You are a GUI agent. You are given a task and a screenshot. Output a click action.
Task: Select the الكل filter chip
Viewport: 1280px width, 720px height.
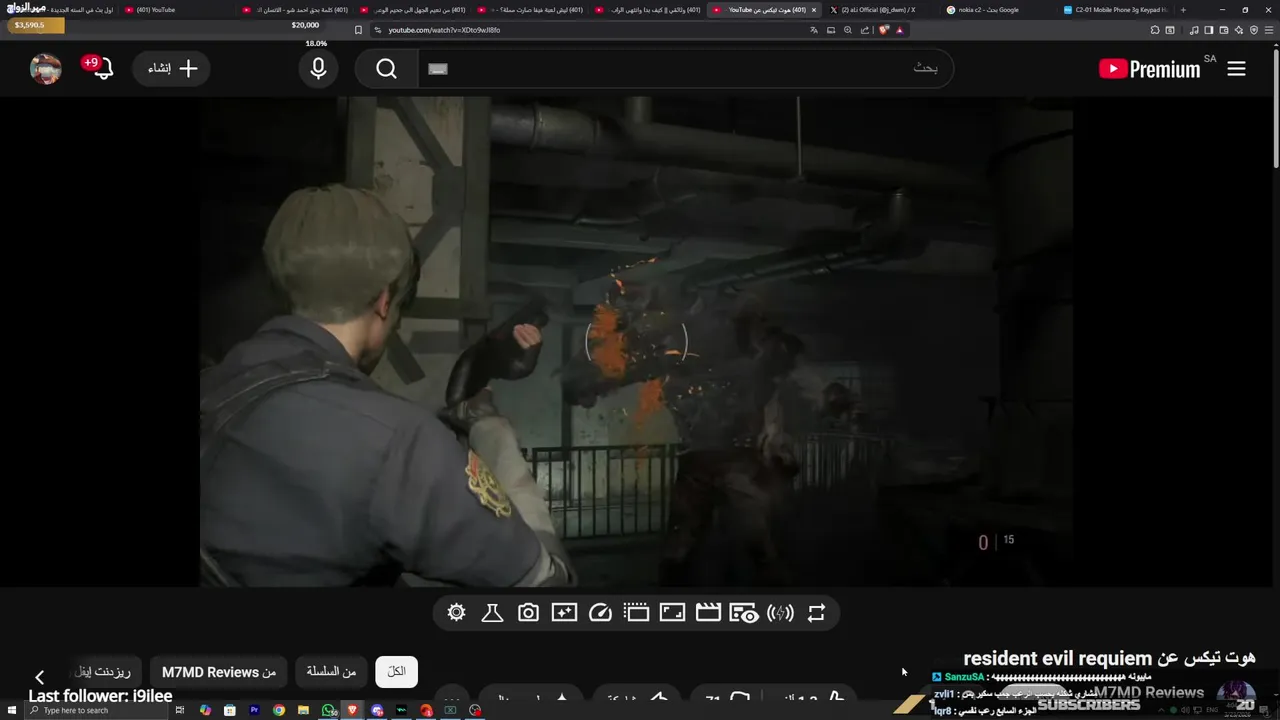(396, 672)
